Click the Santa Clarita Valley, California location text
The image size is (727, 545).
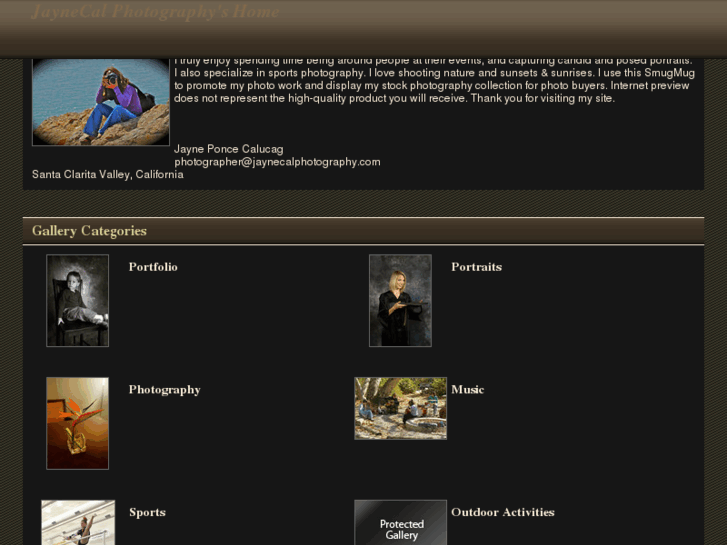[108, 174]
